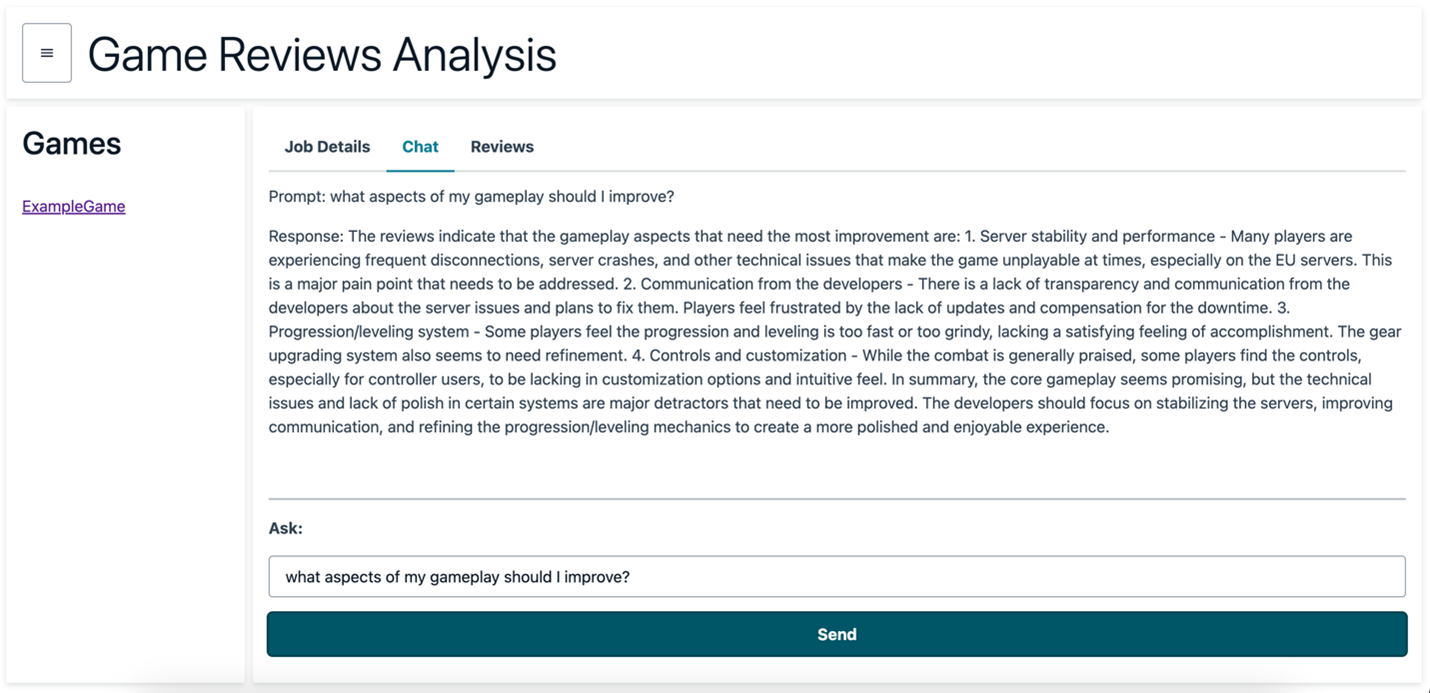Click the 'Controls and customization' phrase
1430x693 pixels.
[x=749, y=355]
